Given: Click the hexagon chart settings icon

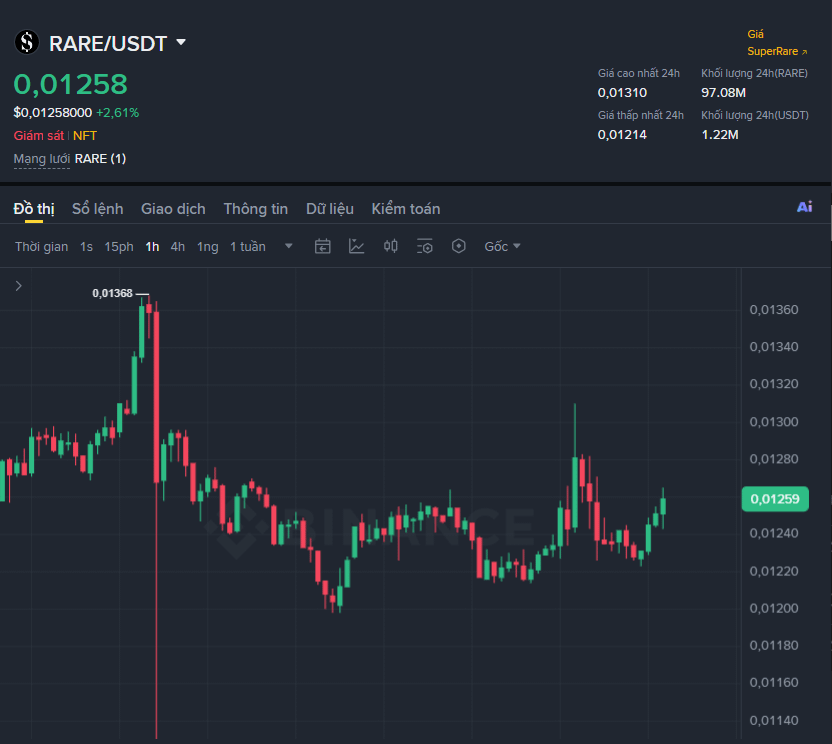Looking at the screenshot, I should click(458, 246).
